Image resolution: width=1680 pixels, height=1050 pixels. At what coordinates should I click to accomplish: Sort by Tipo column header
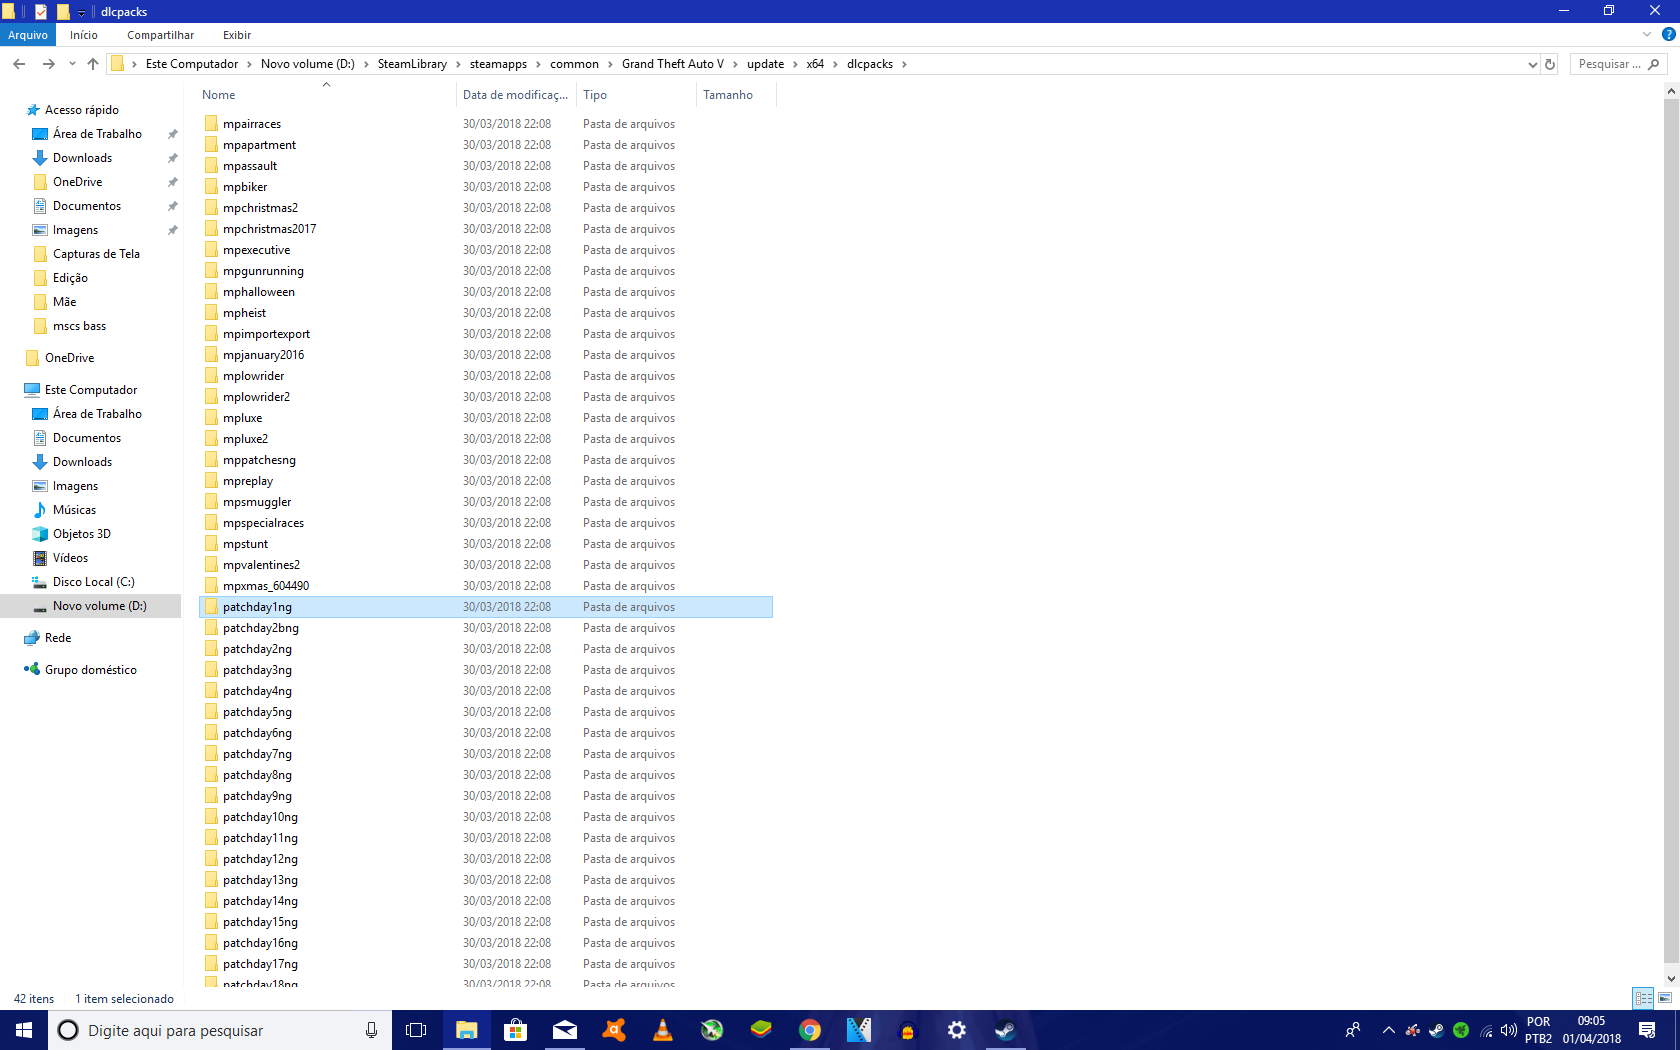595,95
